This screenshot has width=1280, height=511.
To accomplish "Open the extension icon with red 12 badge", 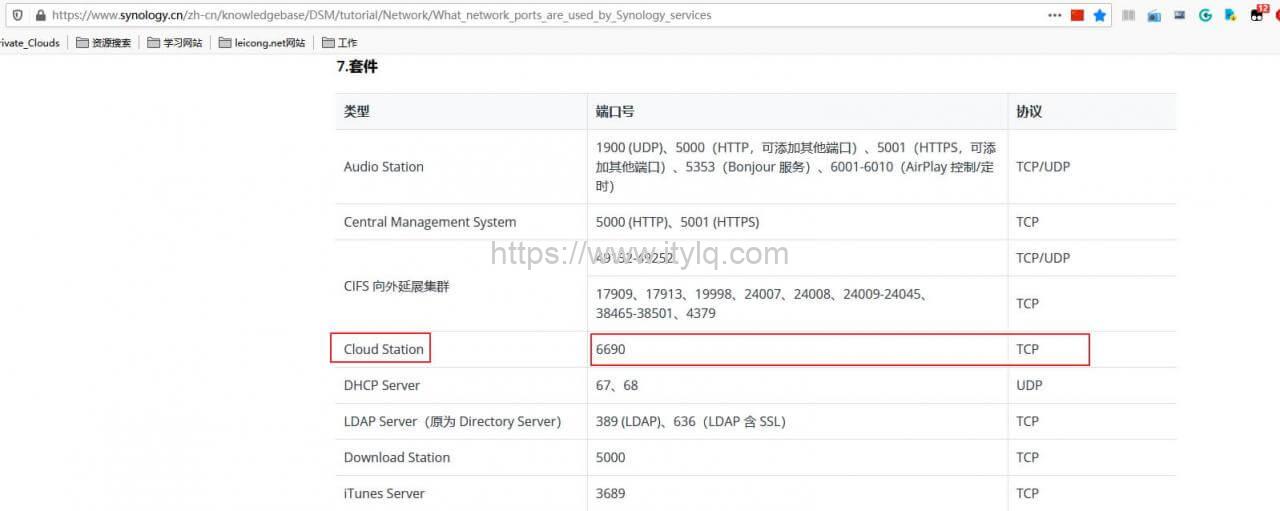I will [x=1258, y=15].
